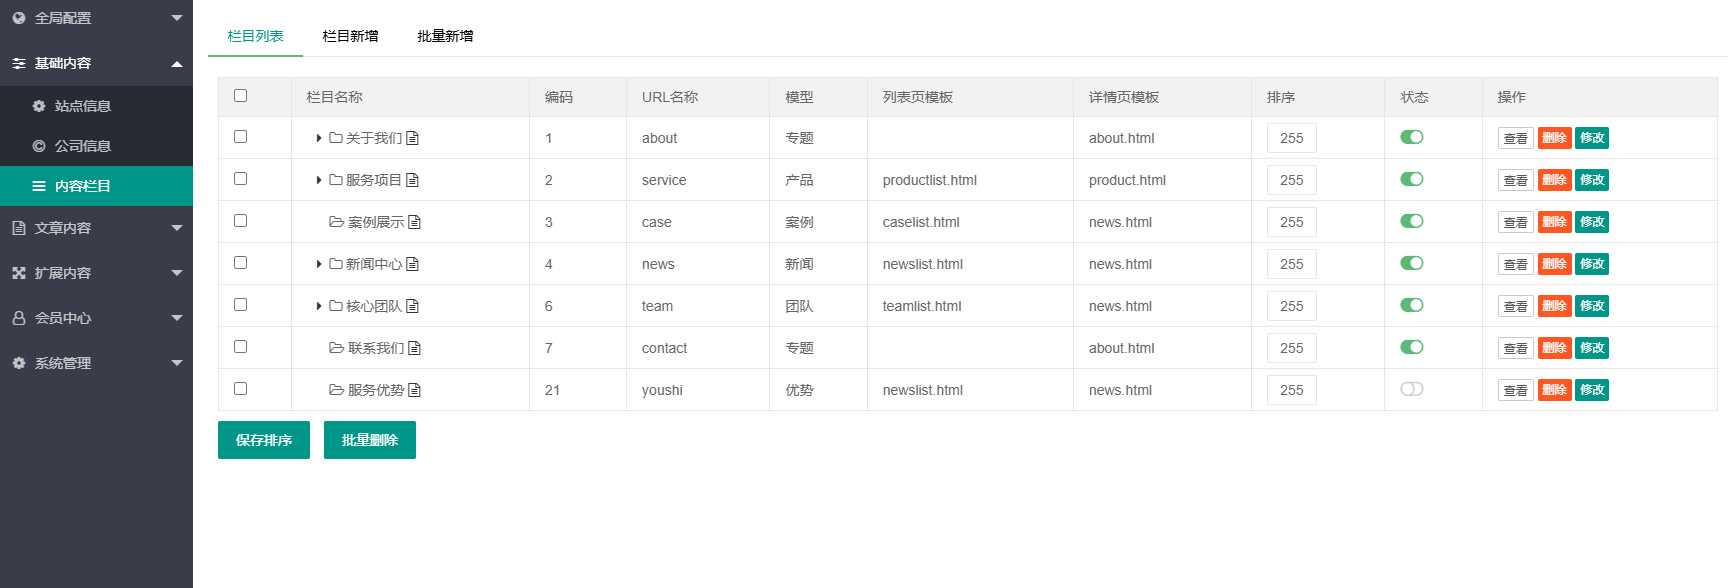Click the document icon next to 关于我们
Screen dimensions: 1730x588
coord(412,138)
